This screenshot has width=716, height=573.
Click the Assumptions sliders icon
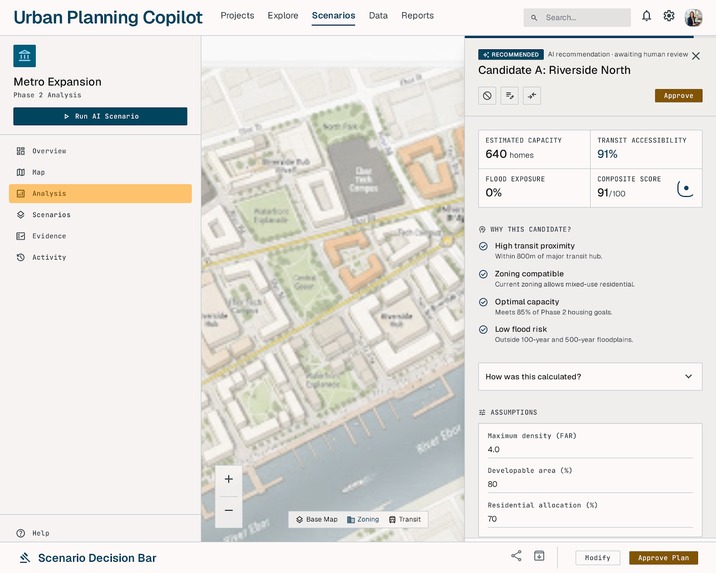point(482,412)
